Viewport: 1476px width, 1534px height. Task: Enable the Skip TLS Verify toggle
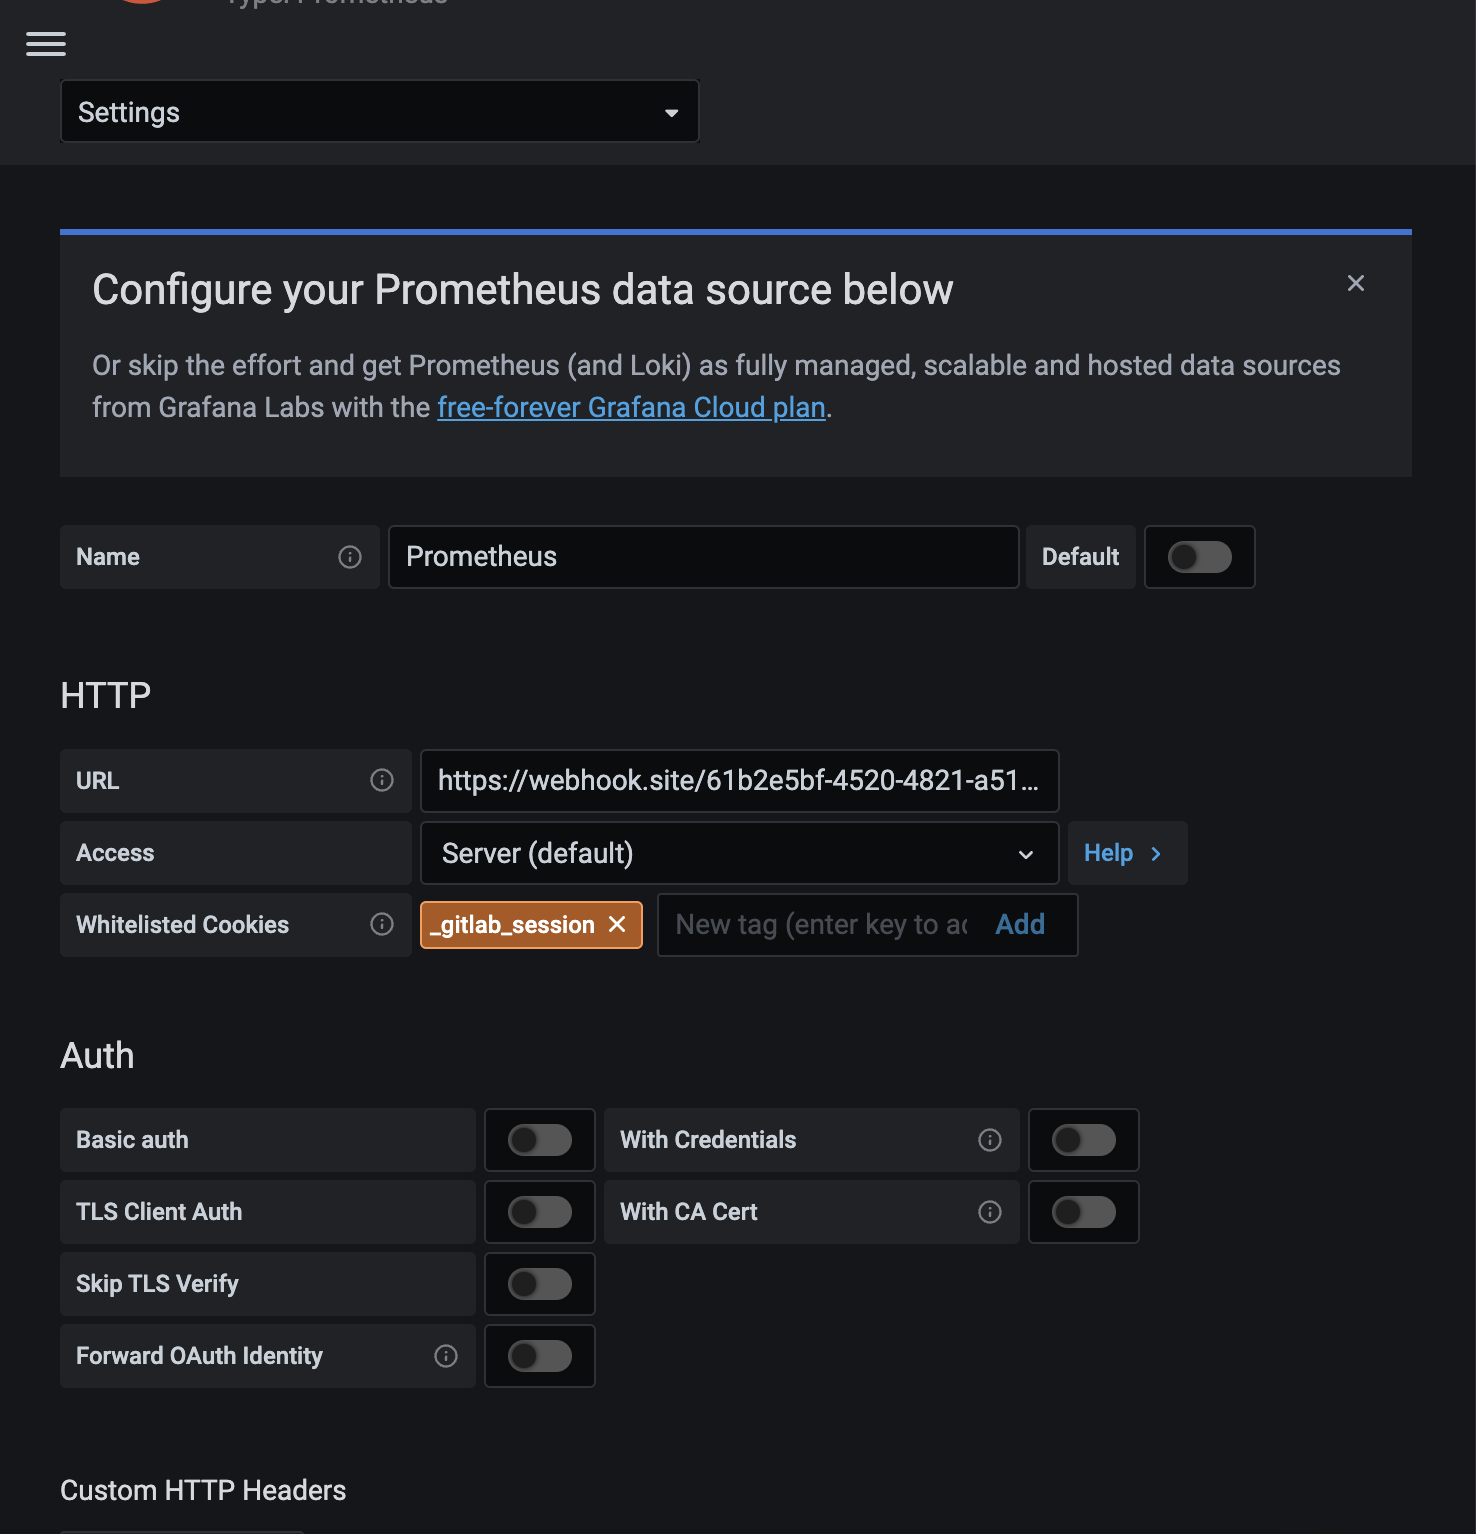(x=540, y=1284)
